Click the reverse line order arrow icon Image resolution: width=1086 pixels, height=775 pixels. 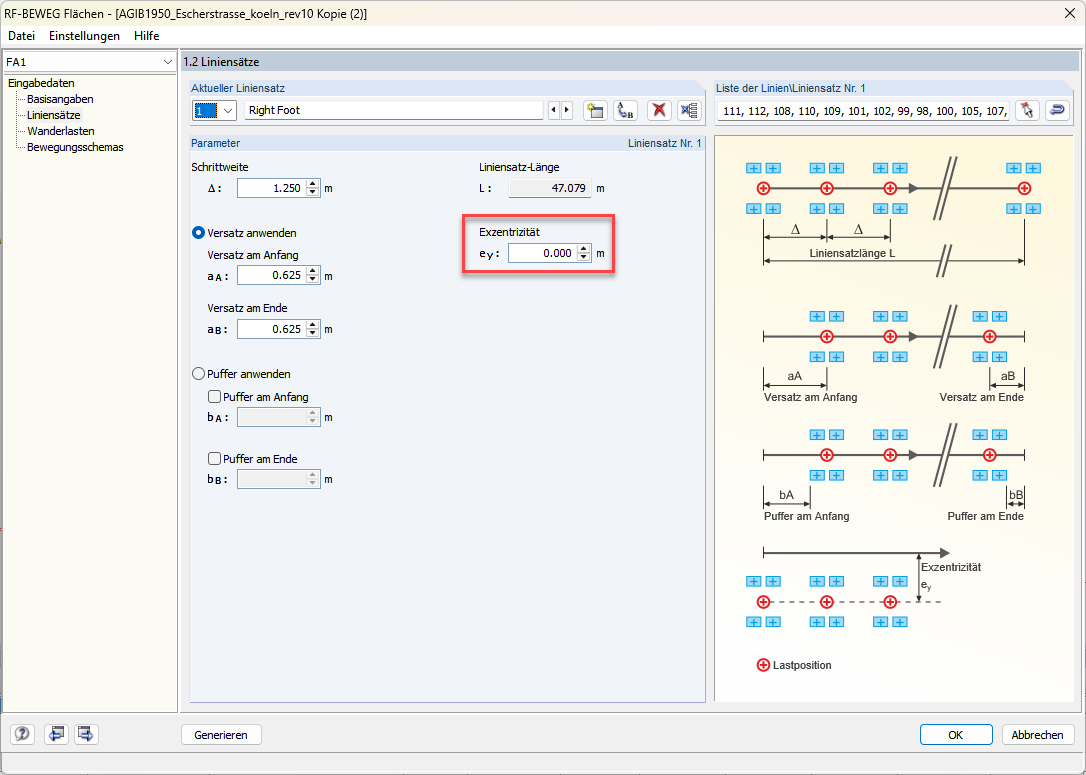click(1057, 110)
